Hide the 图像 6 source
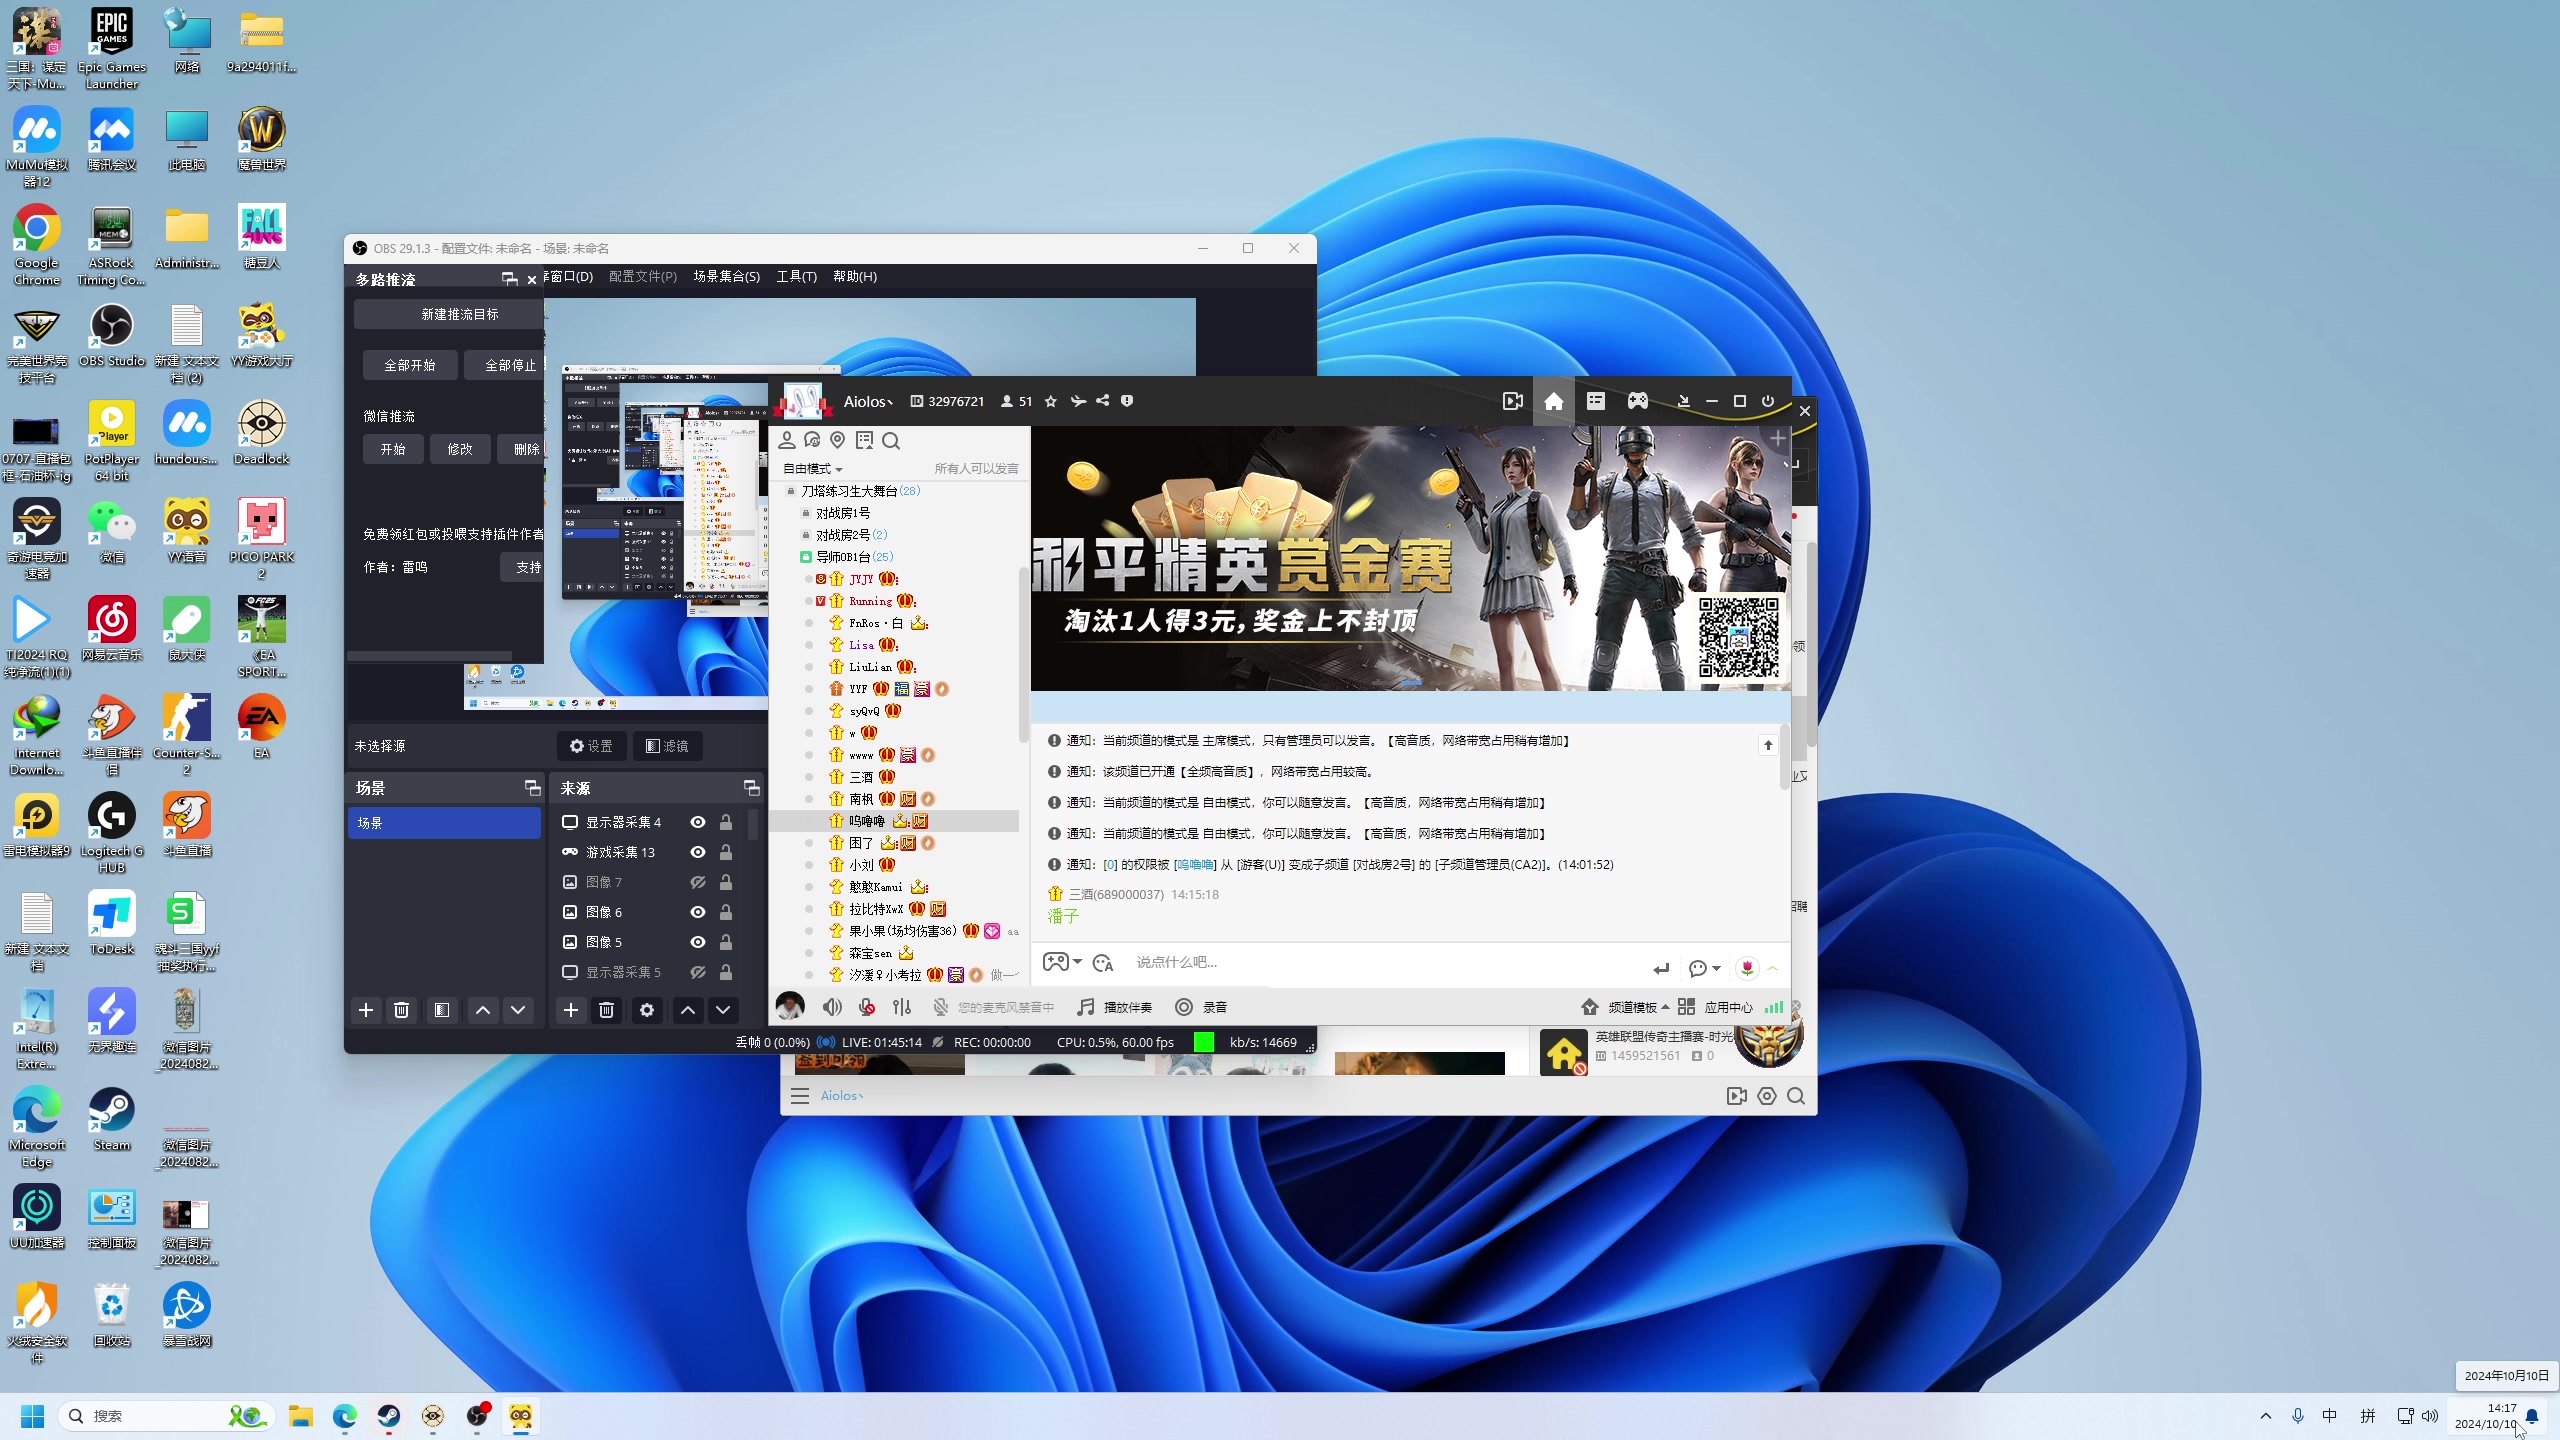 coord(698,912)
